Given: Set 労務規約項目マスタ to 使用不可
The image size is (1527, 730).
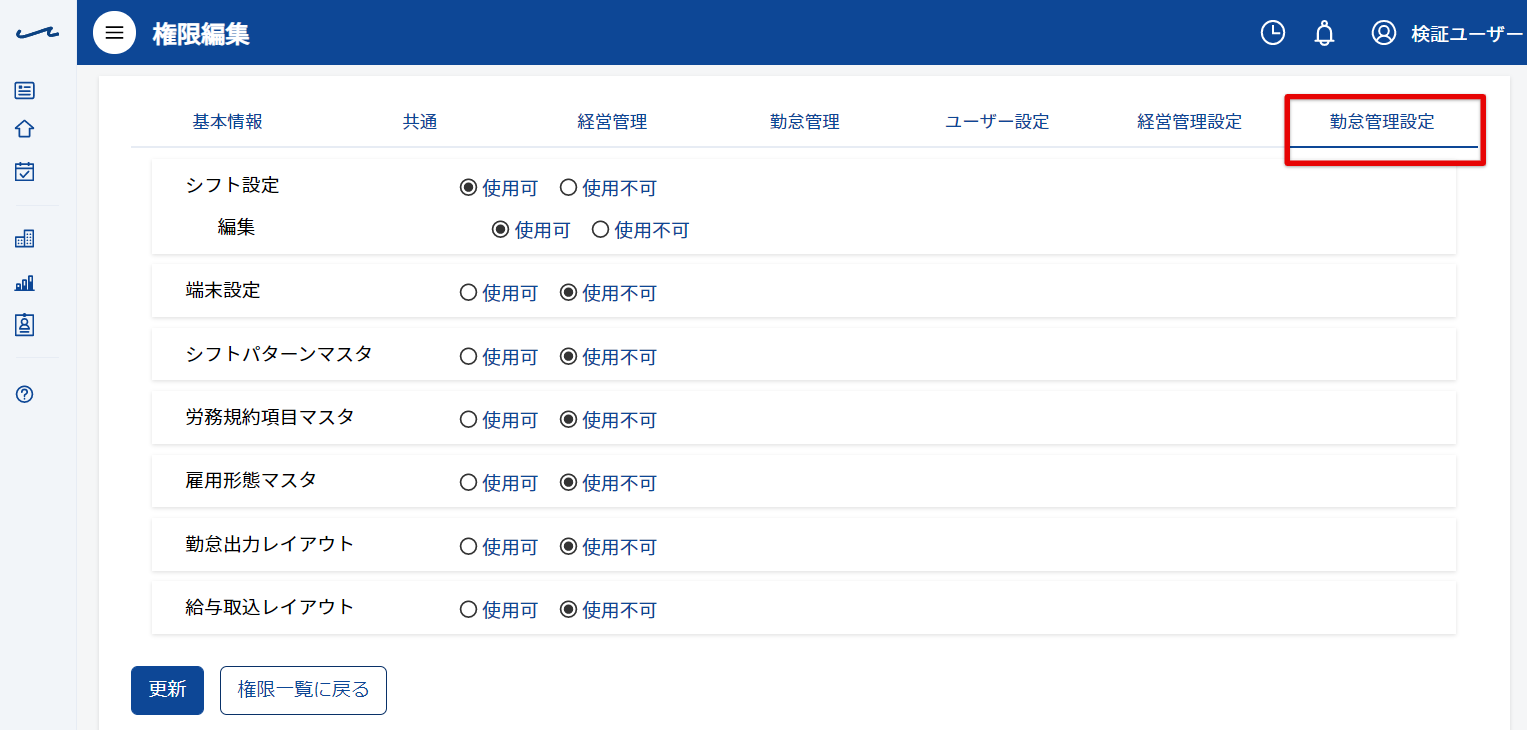Looking at the screenshot, I should [568, 420].
